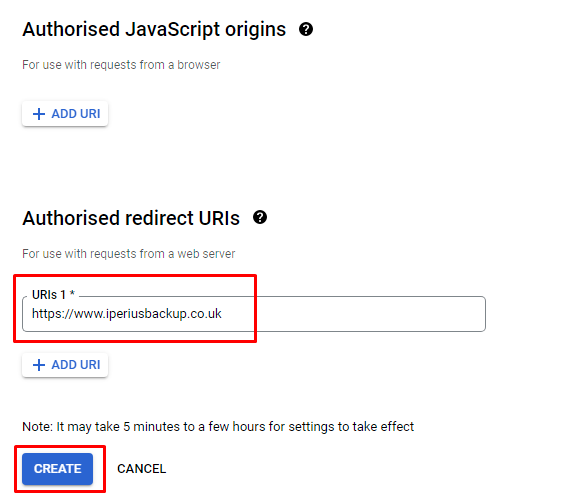Click plus icon under JavaScript origins section
584x499 pixels.
point(39,114)
